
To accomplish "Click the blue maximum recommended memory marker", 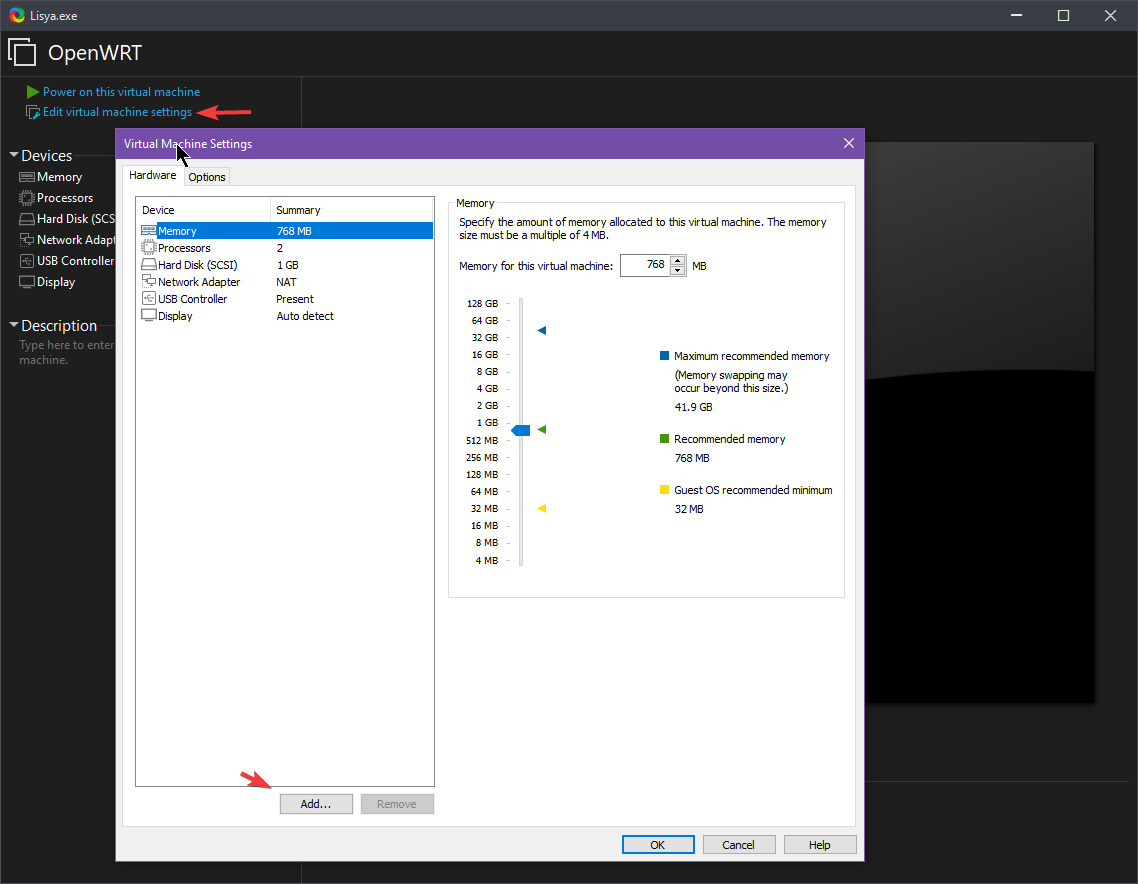I will click(541, 330).
